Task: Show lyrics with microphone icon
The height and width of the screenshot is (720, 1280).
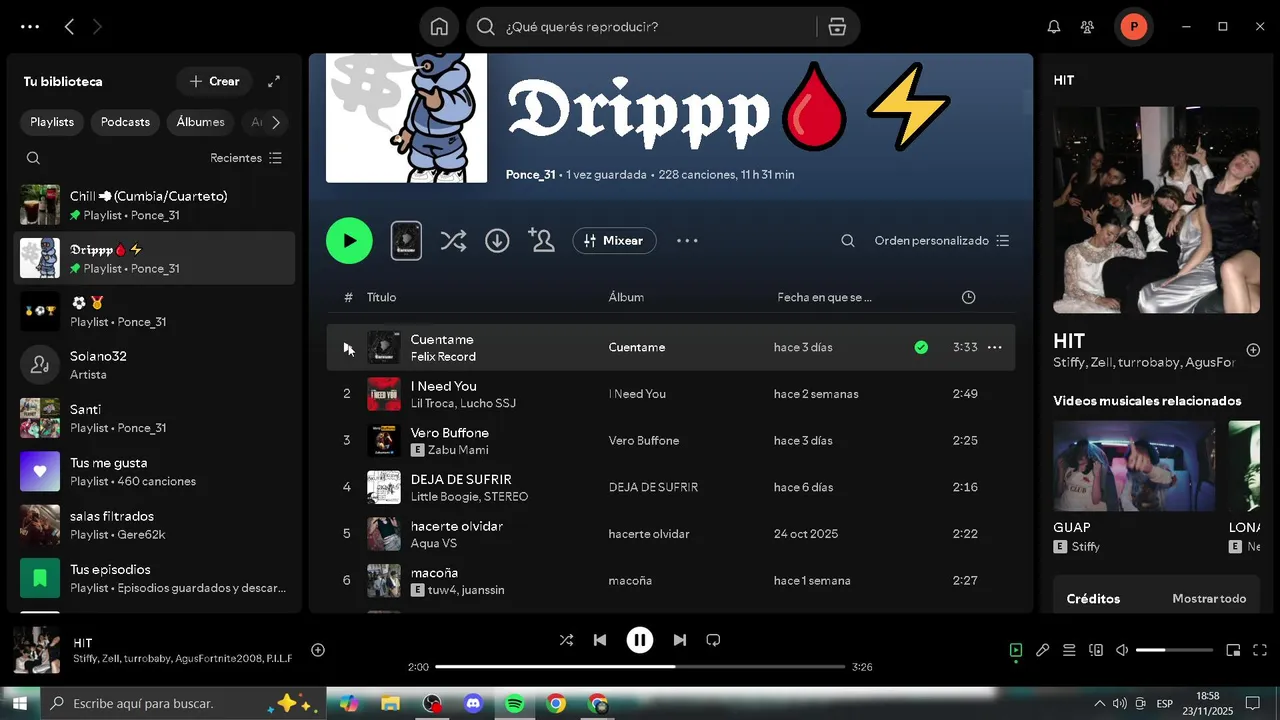Action: [x=1042, y=650]
